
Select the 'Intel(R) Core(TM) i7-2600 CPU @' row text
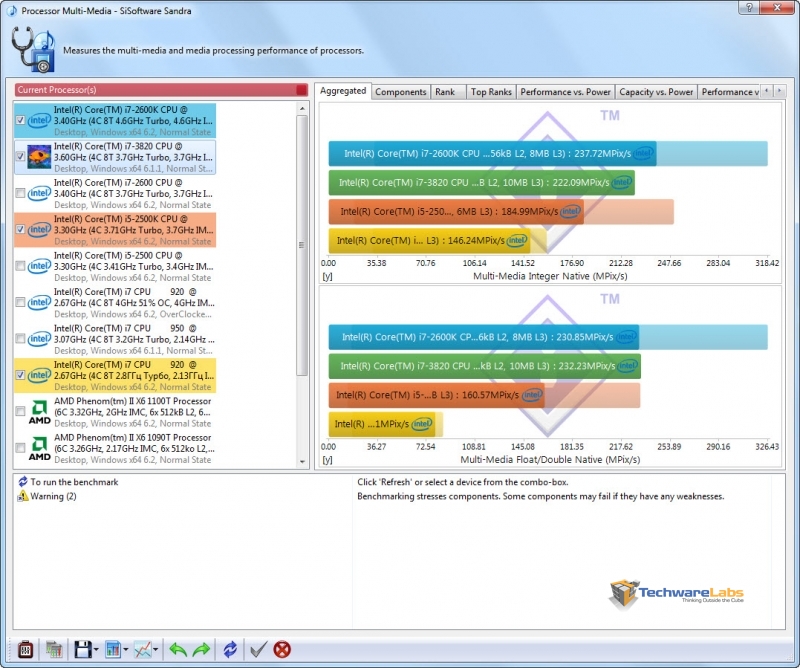(118, 183)
